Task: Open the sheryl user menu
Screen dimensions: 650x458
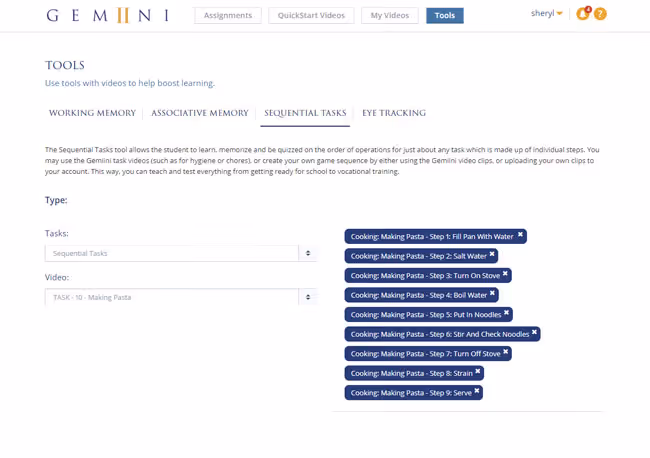Action: (546, 14)
